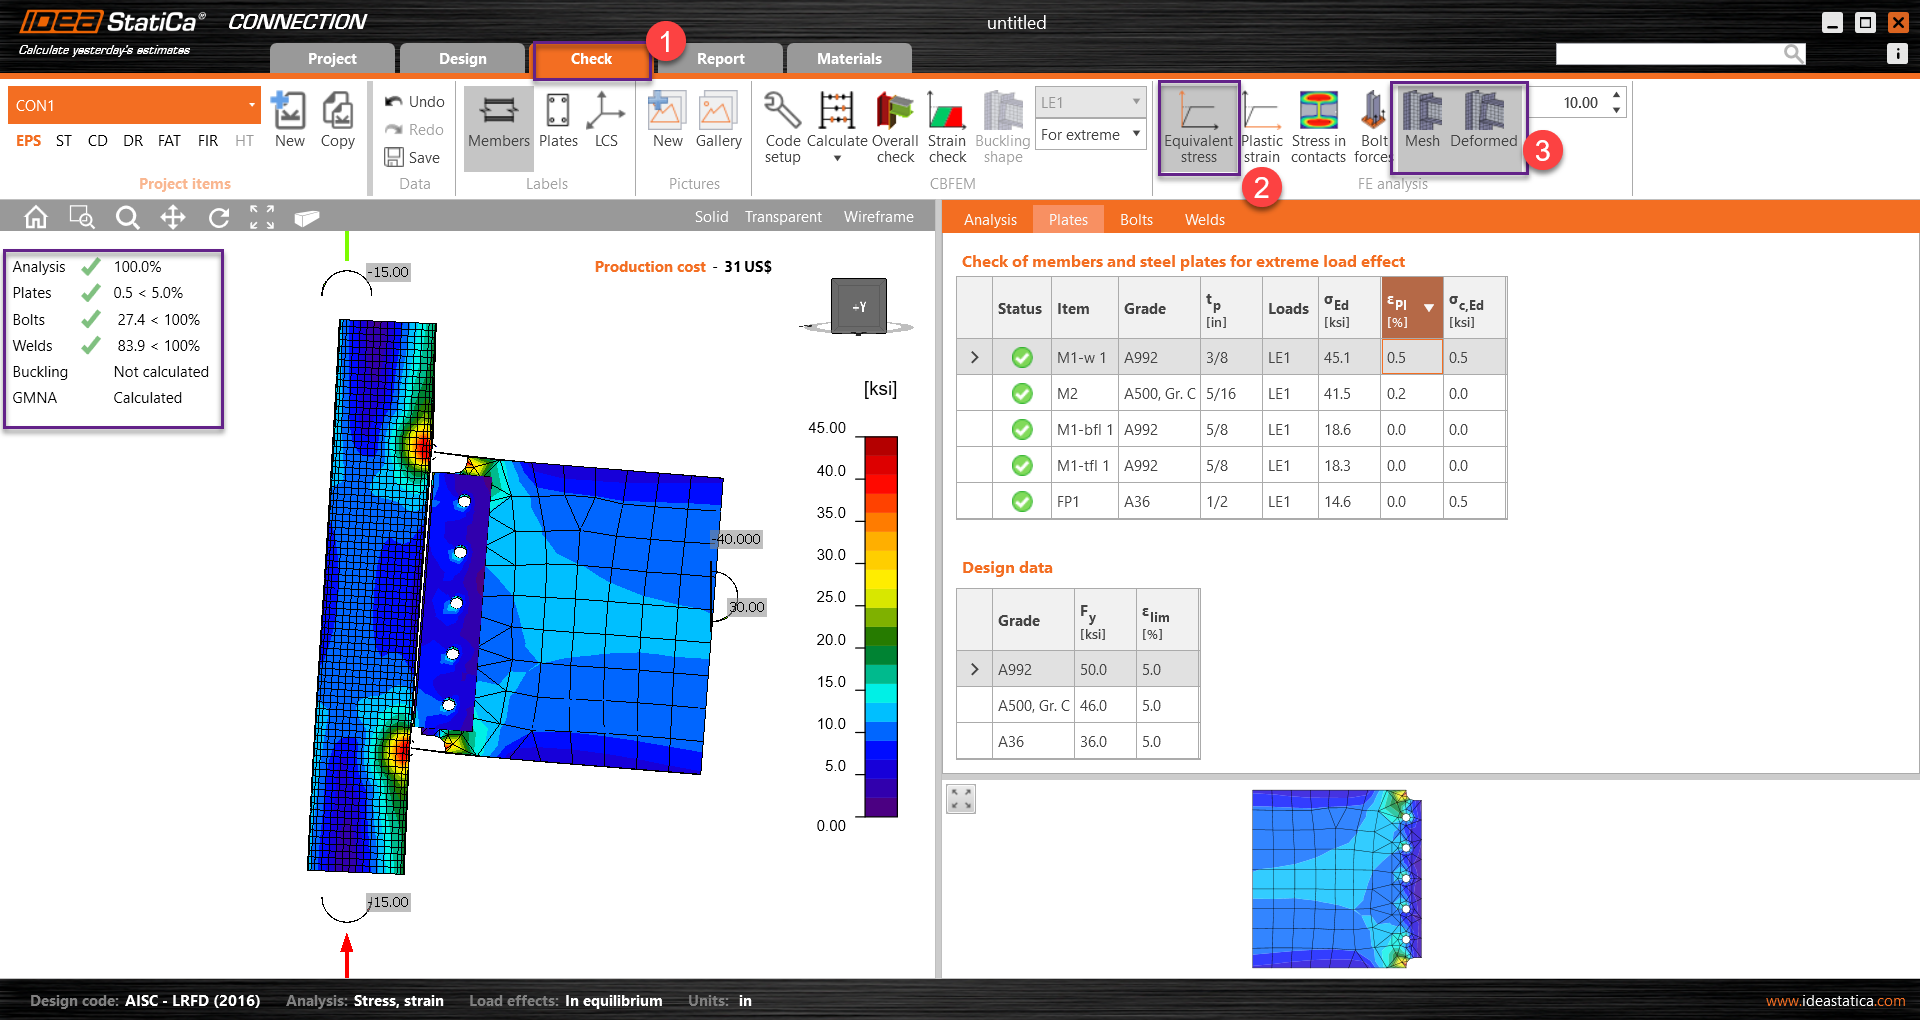Image resolution: width=1920 pixels, height=1020 pixels.
Task: Open the CON1 connection dropdown
Action: click(251, 104)
